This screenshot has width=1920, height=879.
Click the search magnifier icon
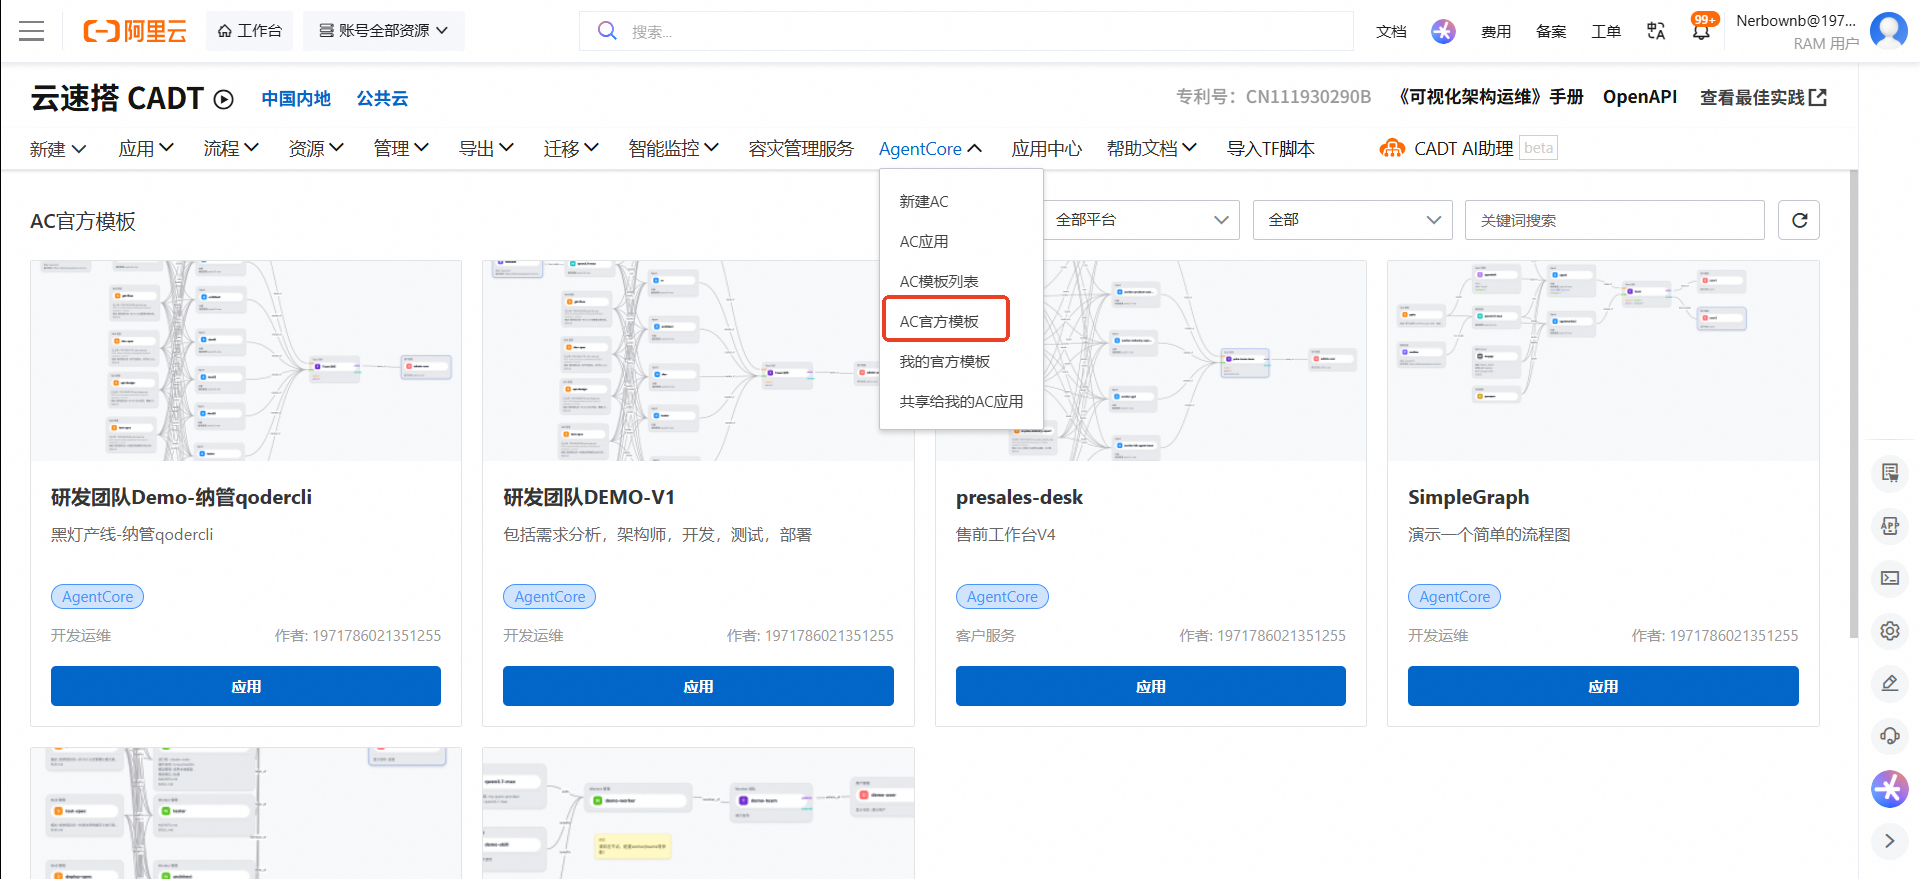pyautogui.click(x=607, y=31)
